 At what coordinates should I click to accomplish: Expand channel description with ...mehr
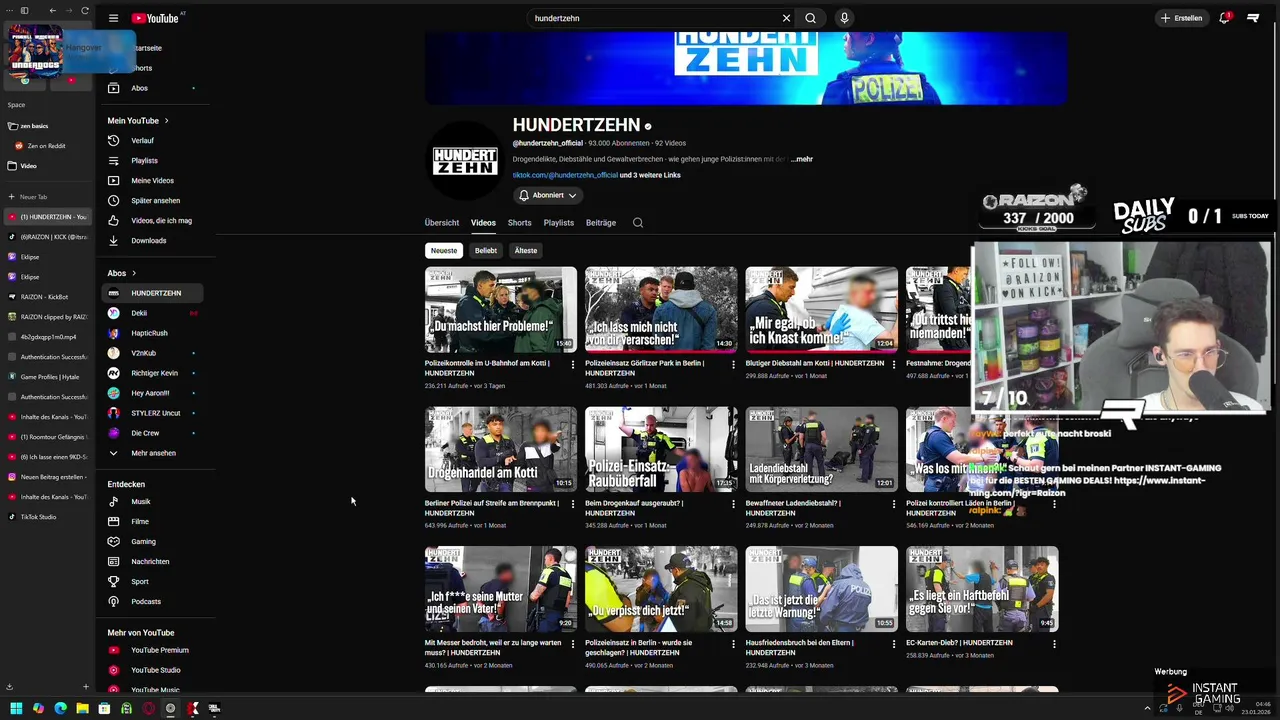(x=802, y=159)
